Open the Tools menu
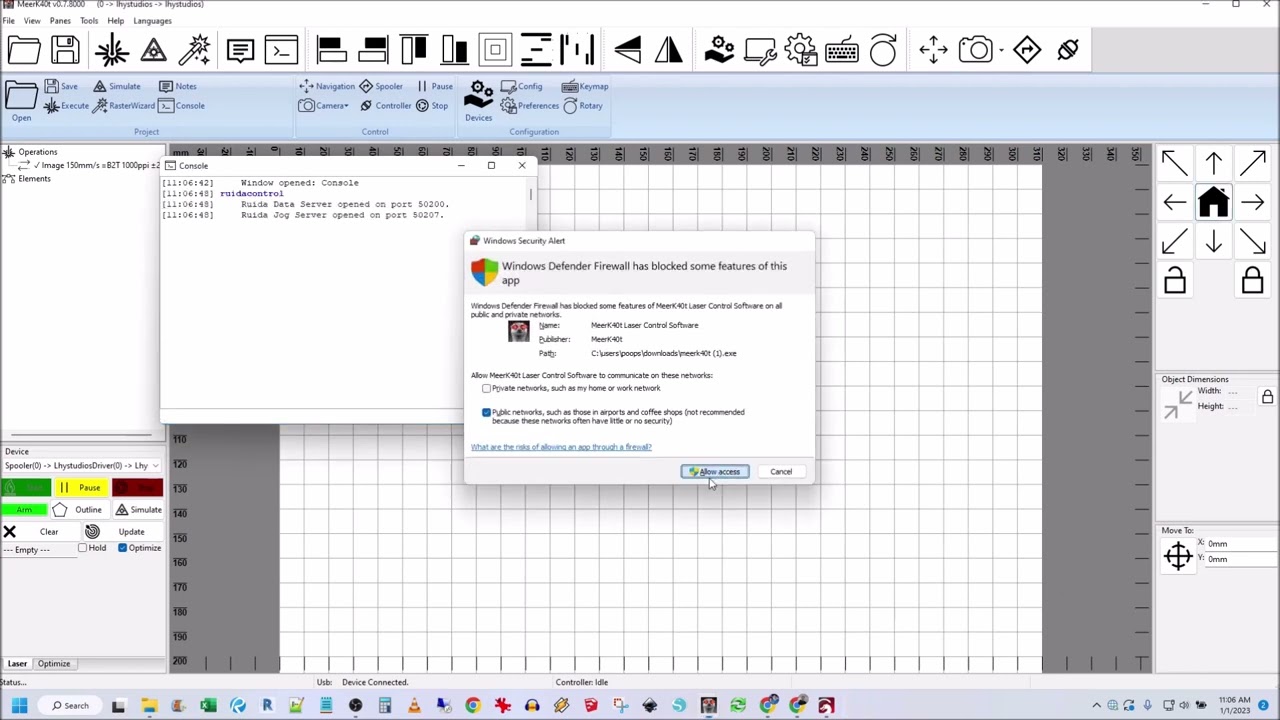1280x720 pixels. 89,21
